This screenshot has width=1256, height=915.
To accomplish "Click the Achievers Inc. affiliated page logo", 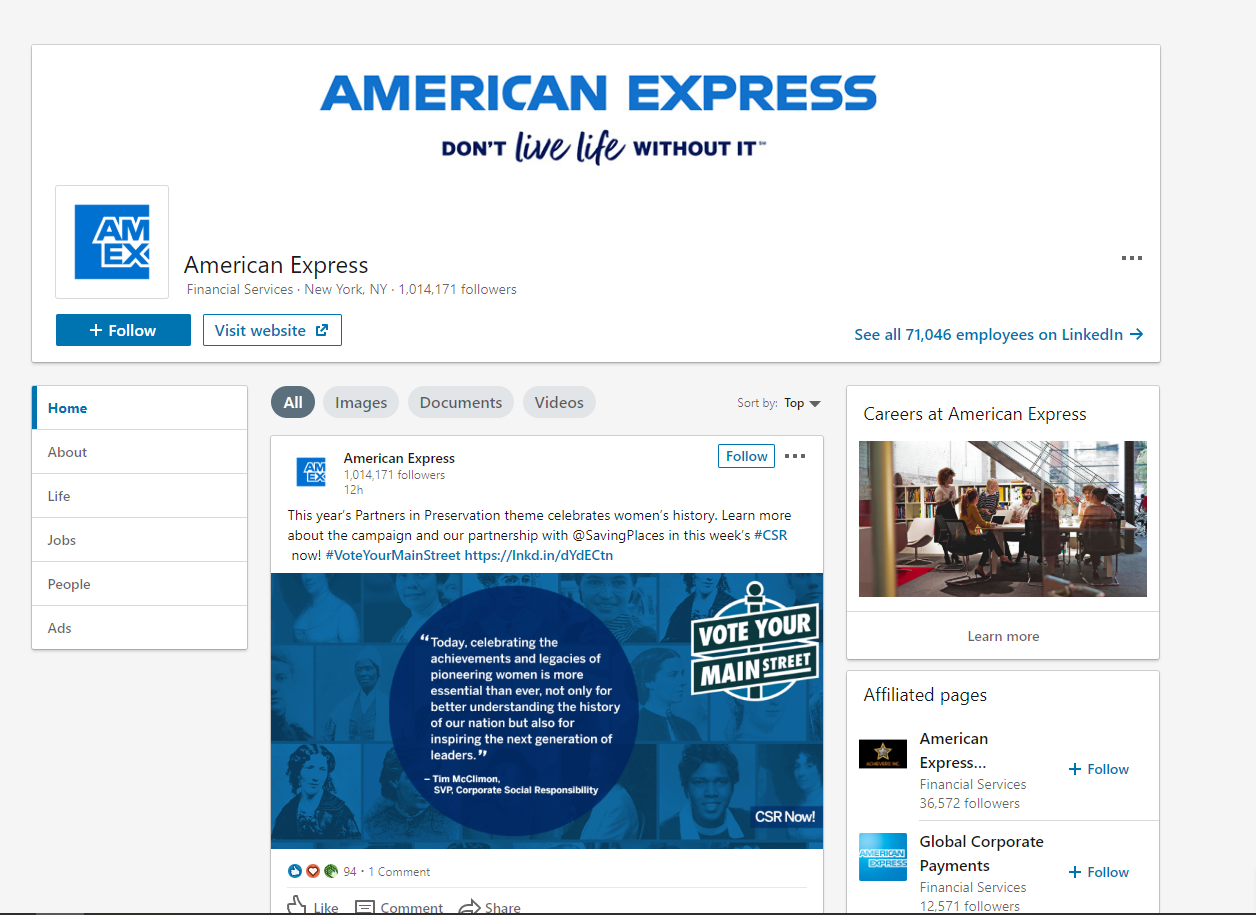I will coord(883,754).
